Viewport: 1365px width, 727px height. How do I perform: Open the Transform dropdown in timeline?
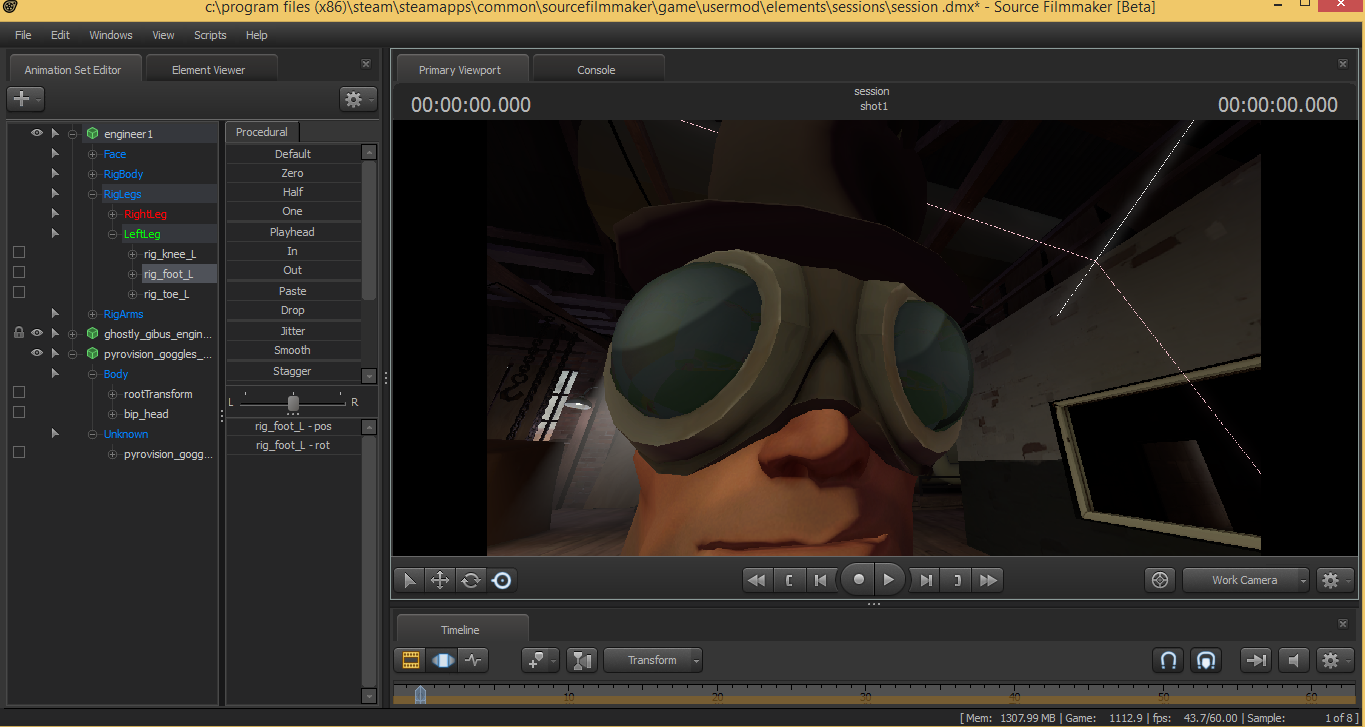[x=652, y=660]
